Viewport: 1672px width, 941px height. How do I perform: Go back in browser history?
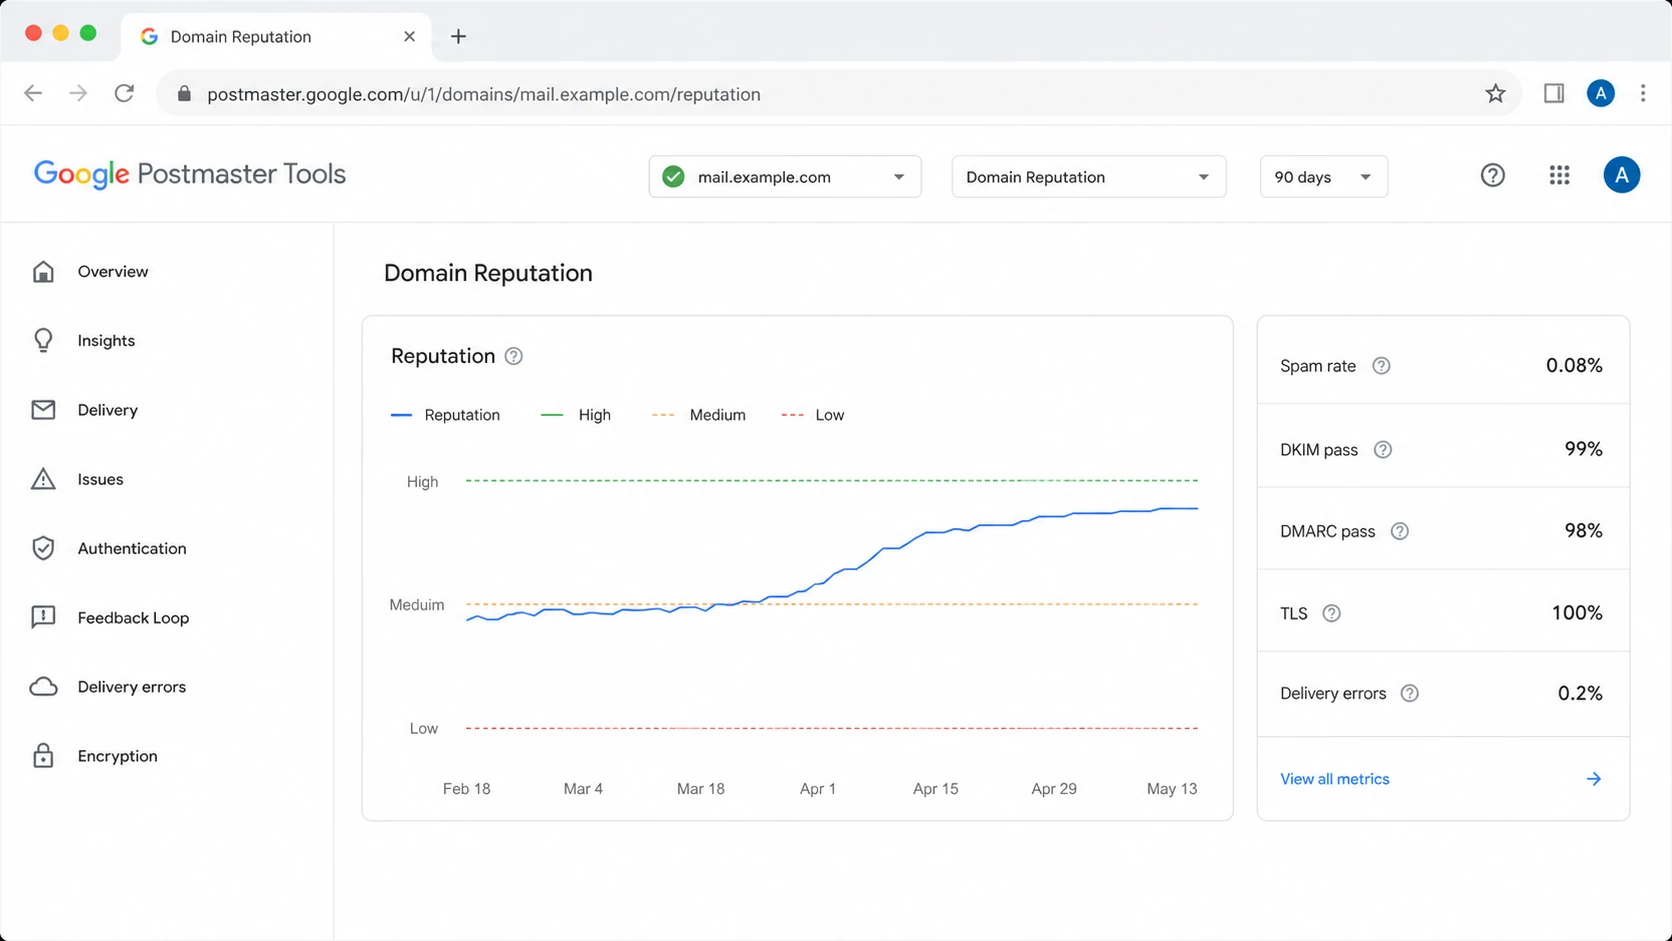[x=33, y=93]
